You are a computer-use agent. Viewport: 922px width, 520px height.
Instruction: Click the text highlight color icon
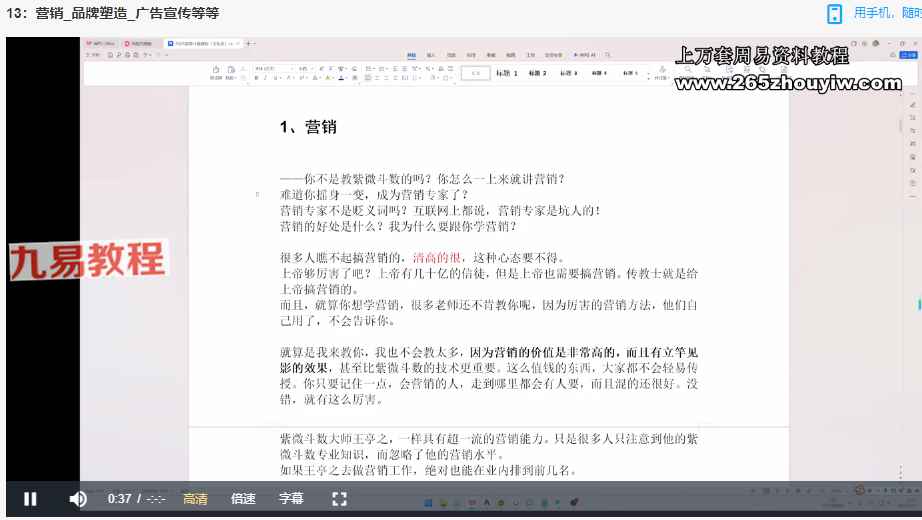tap(328, 78)
